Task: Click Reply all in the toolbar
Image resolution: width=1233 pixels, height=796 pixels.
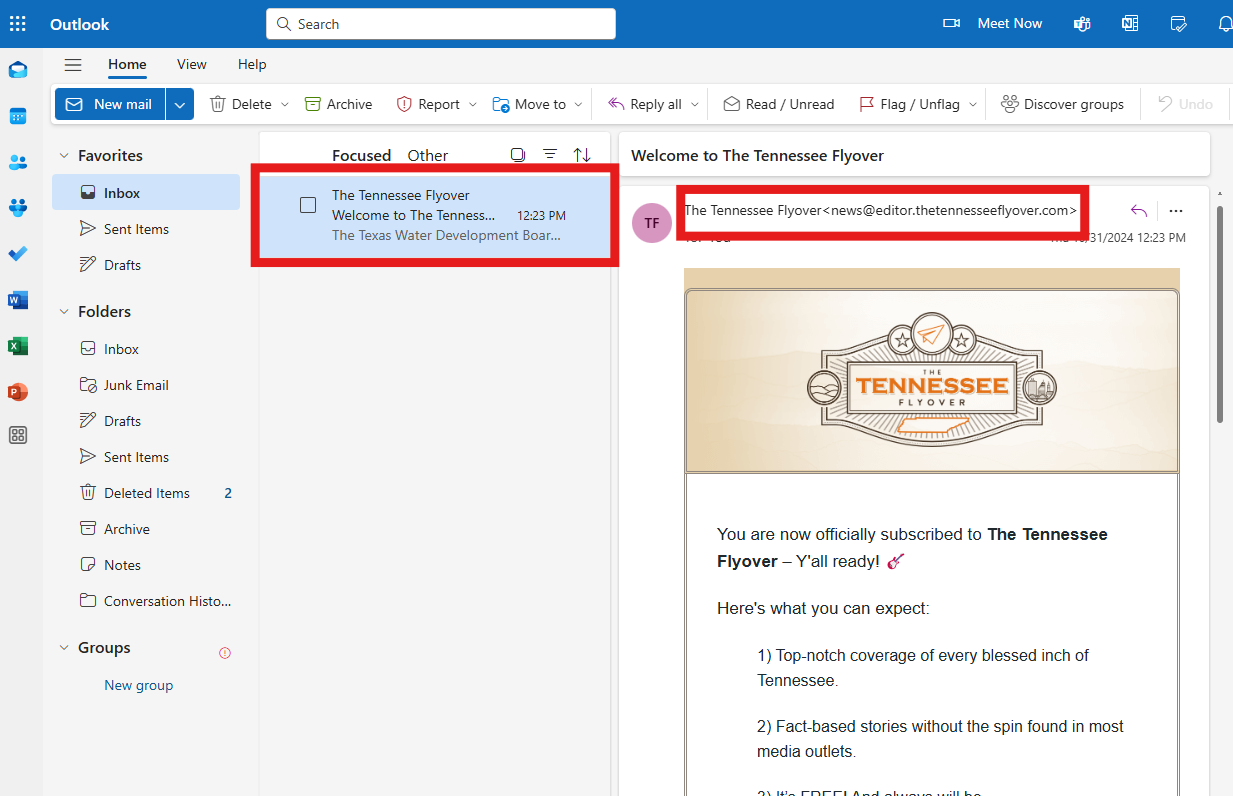Action: point(645,104)
